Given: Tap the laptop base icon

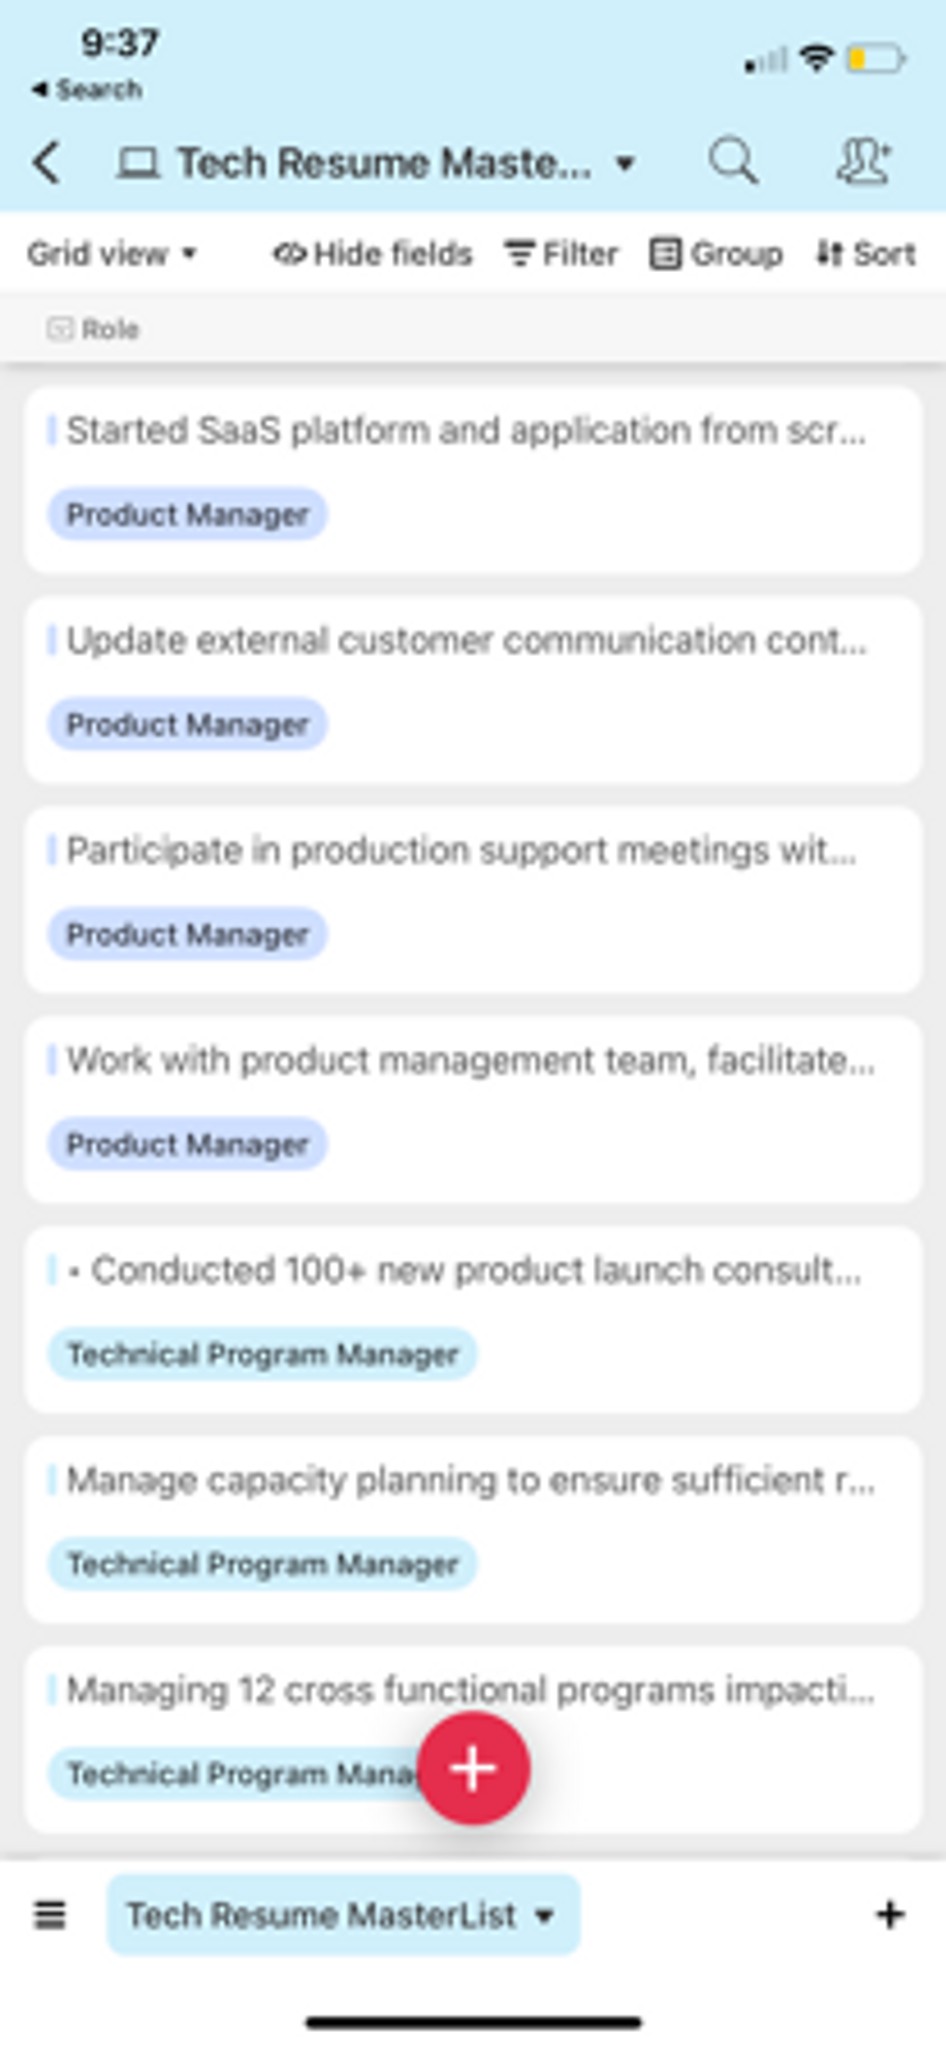Looking at the screenshot, I should [x=138, y=163].
